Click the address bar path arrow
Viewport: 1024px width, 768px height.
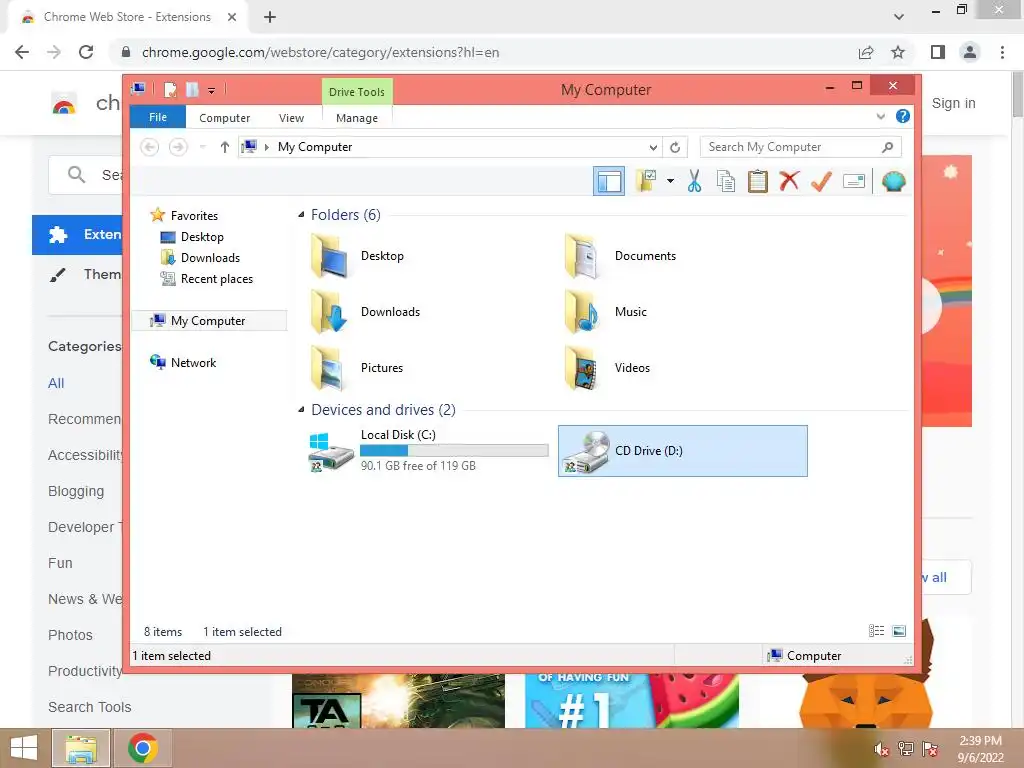click(x=266, y=147)
